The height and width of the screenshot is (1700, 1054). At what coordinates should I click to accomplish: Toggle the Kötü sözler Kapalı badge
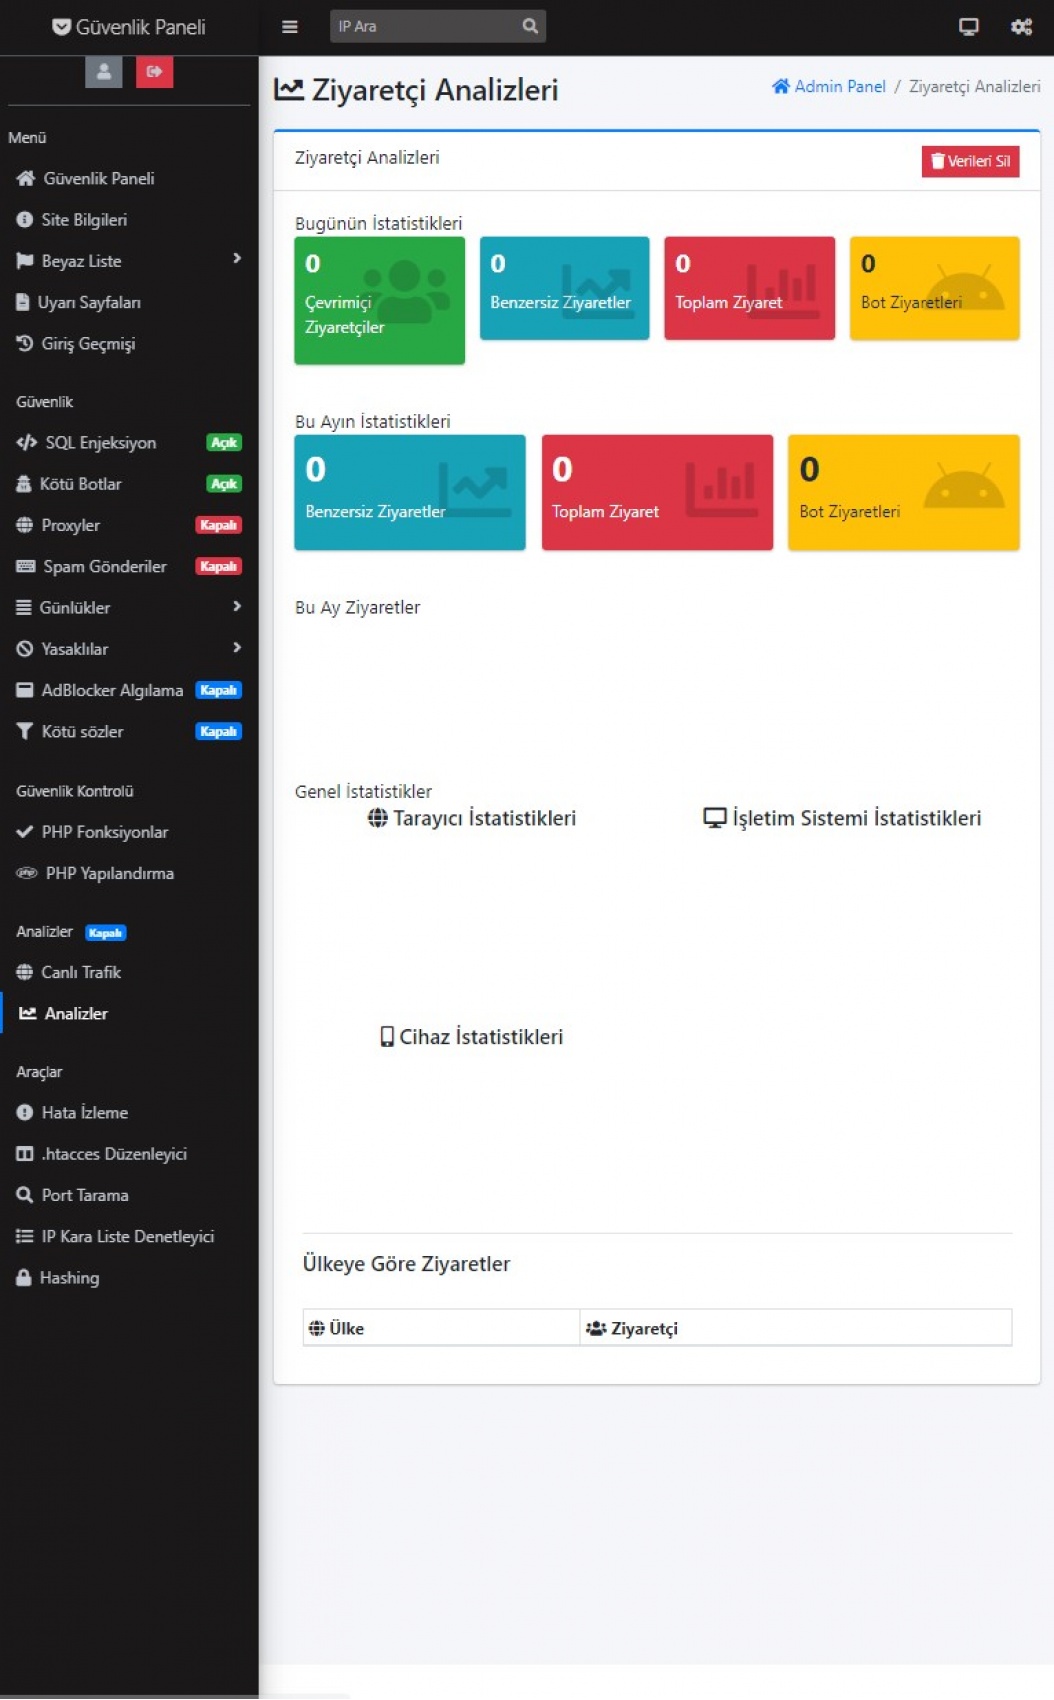tap(218, 731)
